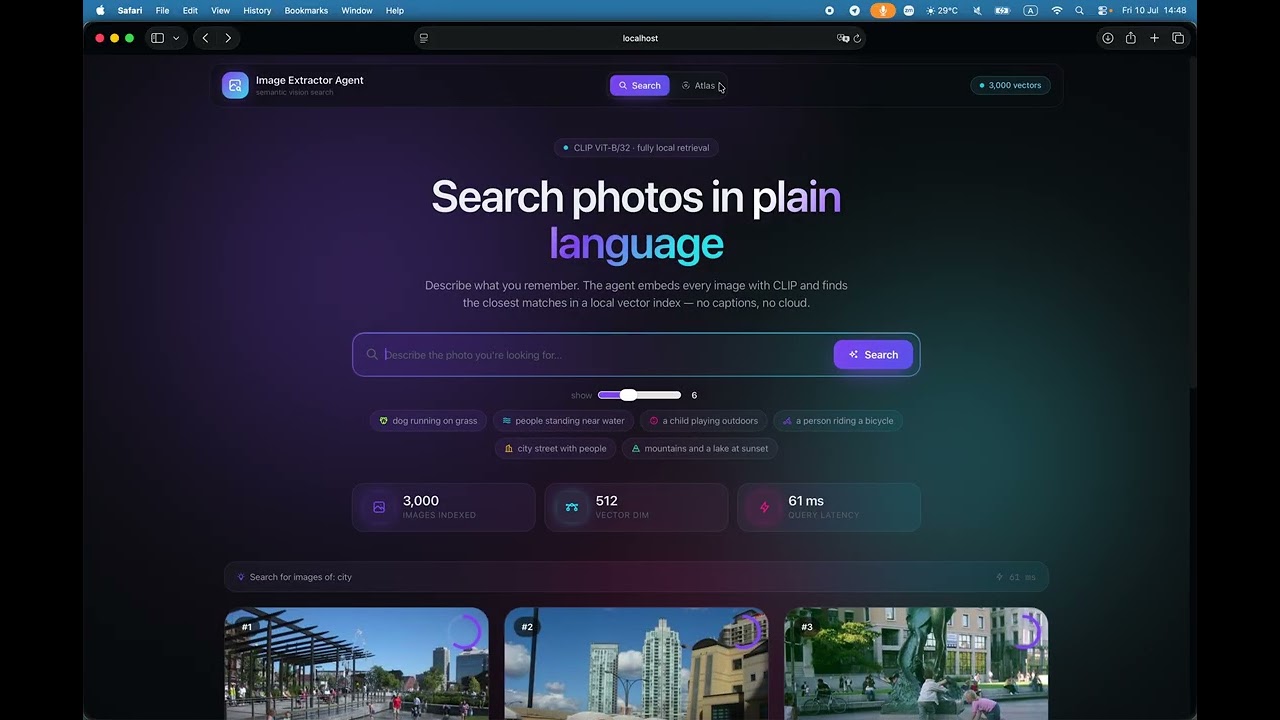Screen dimensions: 1280x720
Task: Open result thumbnail #2 with the skyscrapers
Action: click(637, 663)
